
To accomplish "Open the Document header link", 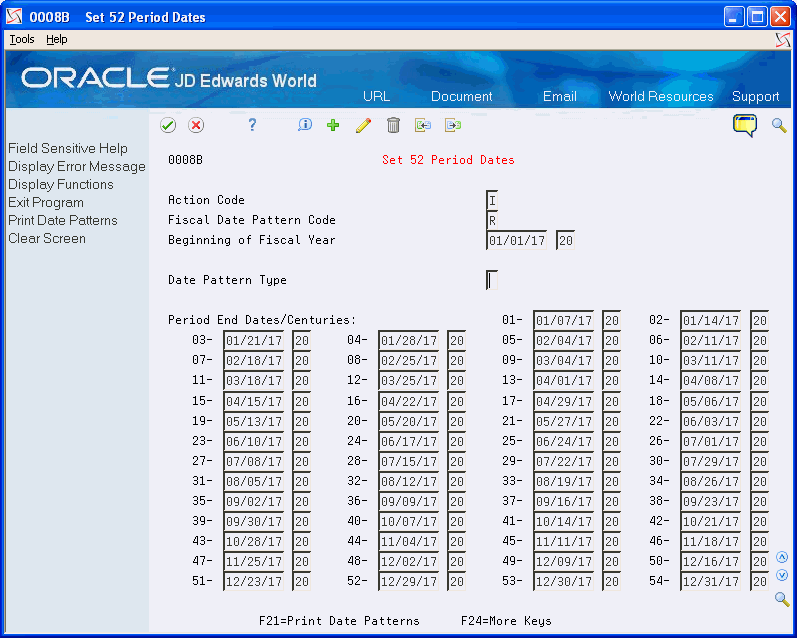I will (x=462, y=97).
